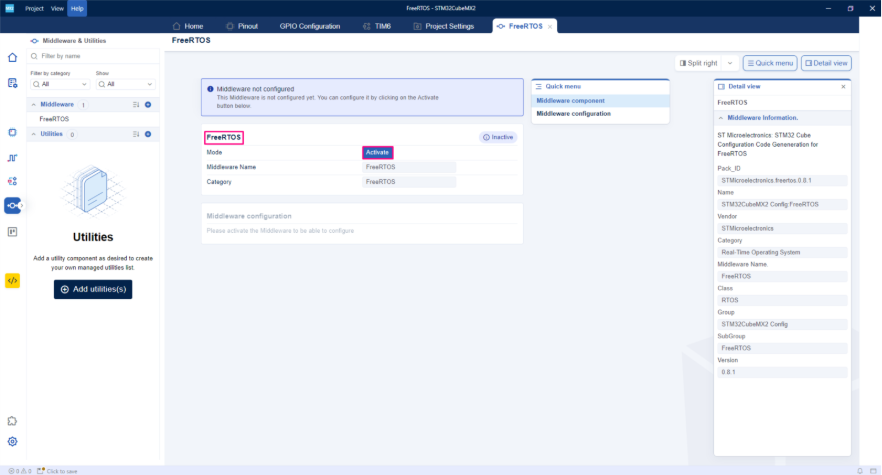The image size is (882, 475).
Task: Click the Group value STM32CubeMX2 Config
Action: (x=782, y=324)
